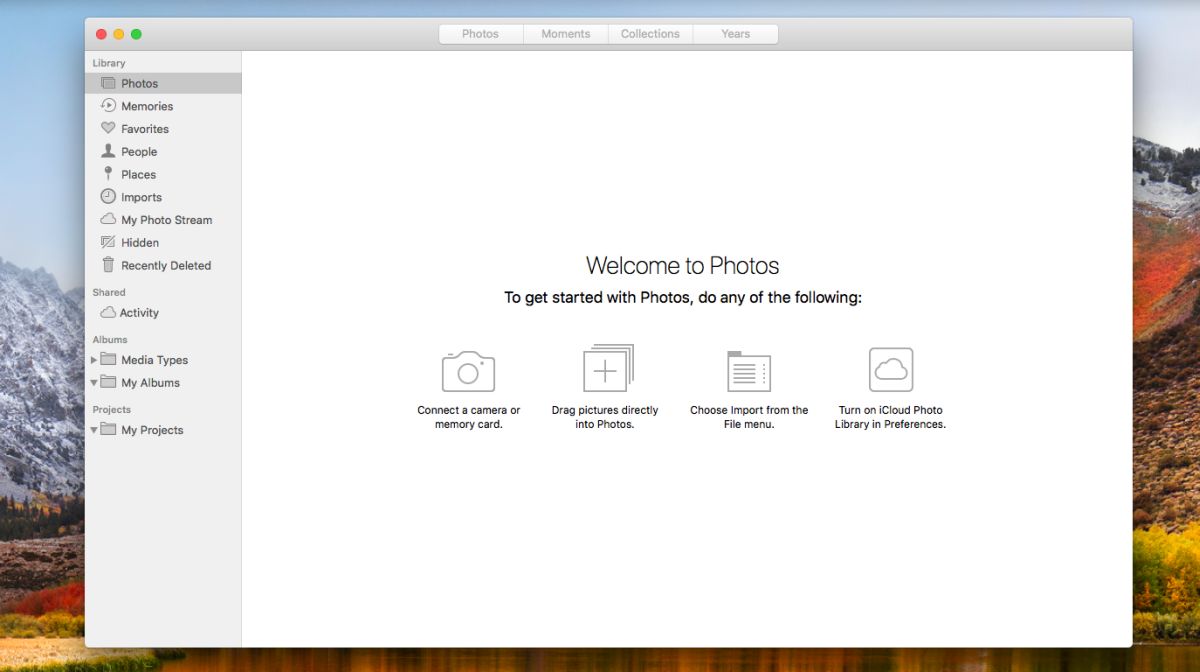This screenshot has height=672, width=1200.
Task: Collapse the My Projects disclosure triangle
Action: click(94, 430)
